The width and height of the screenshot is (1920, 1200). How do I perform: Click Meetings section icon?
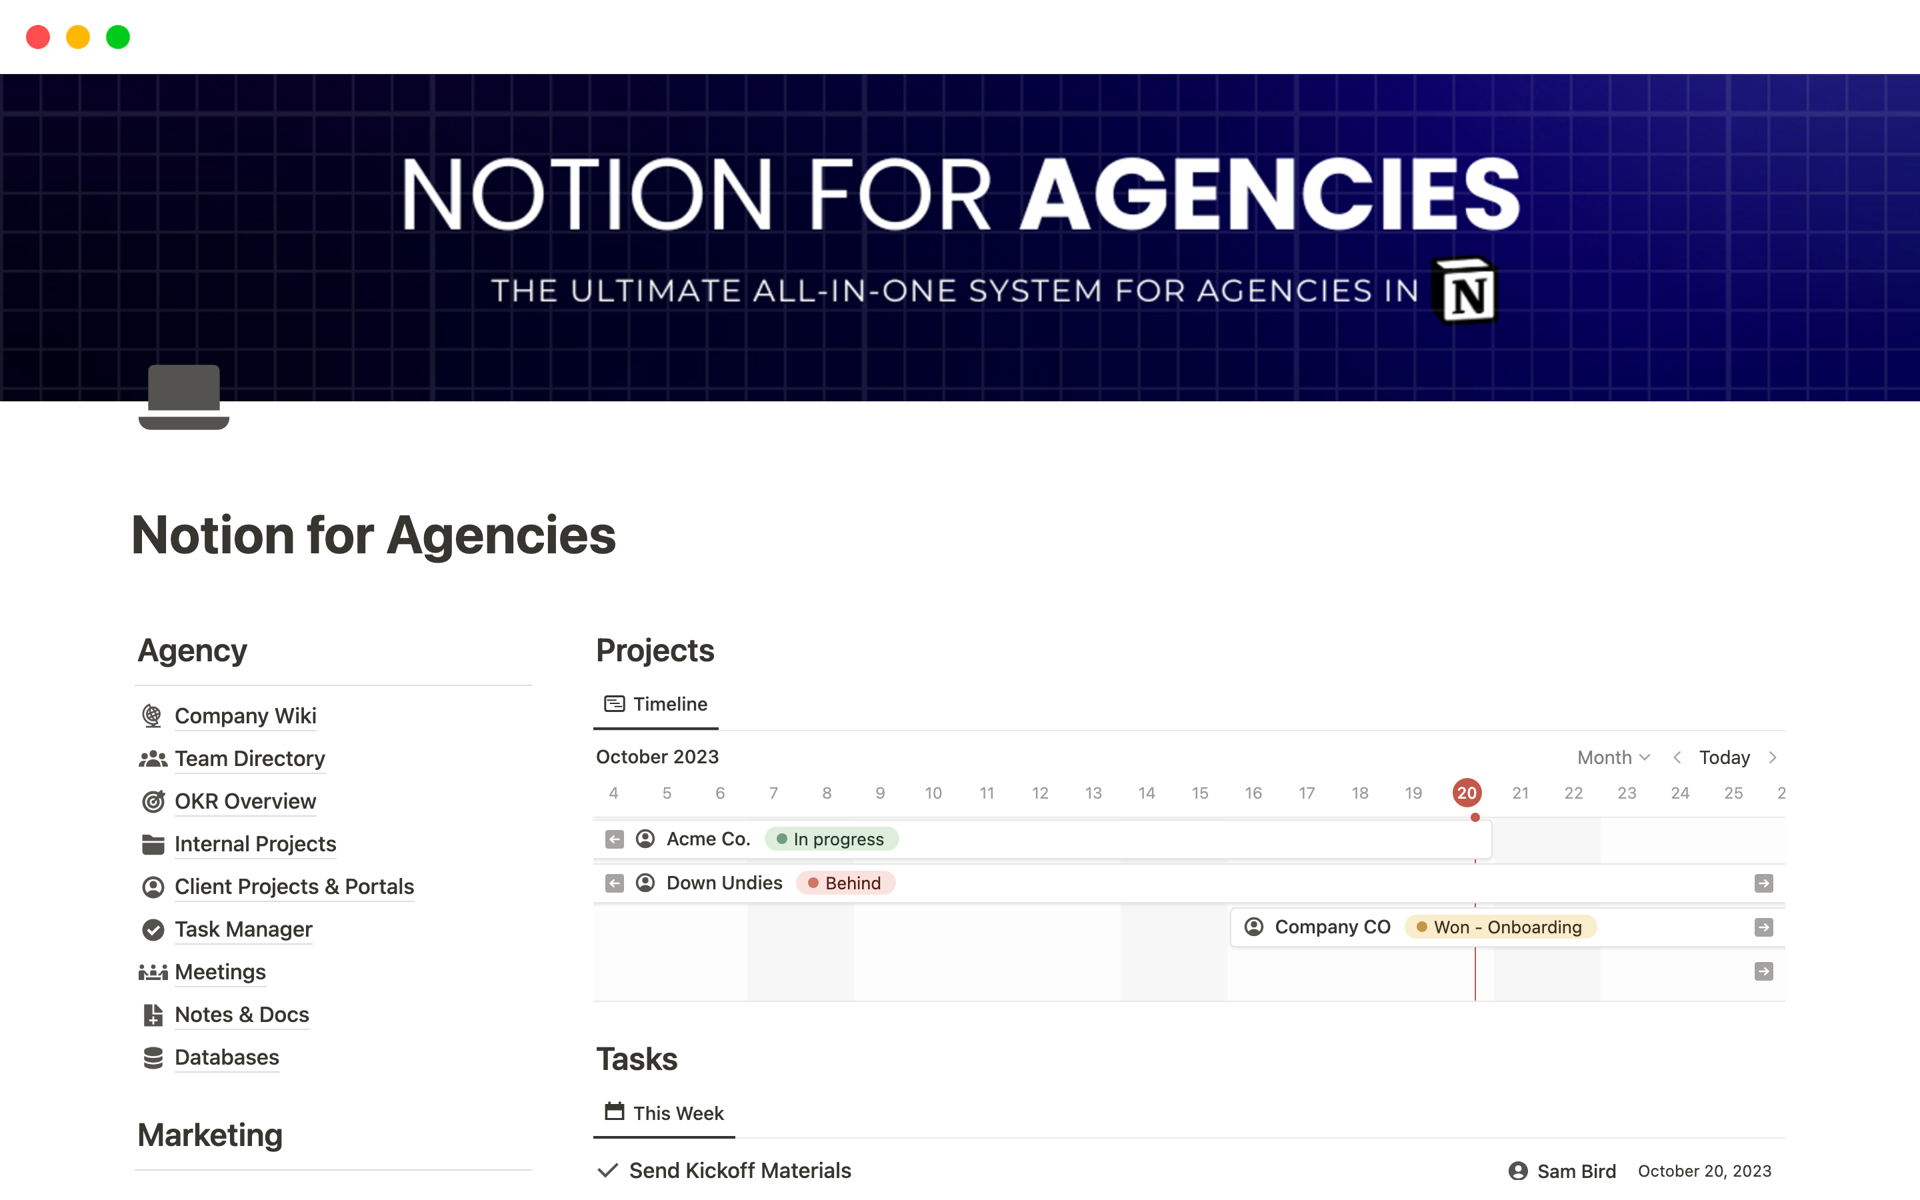point(151,971)
